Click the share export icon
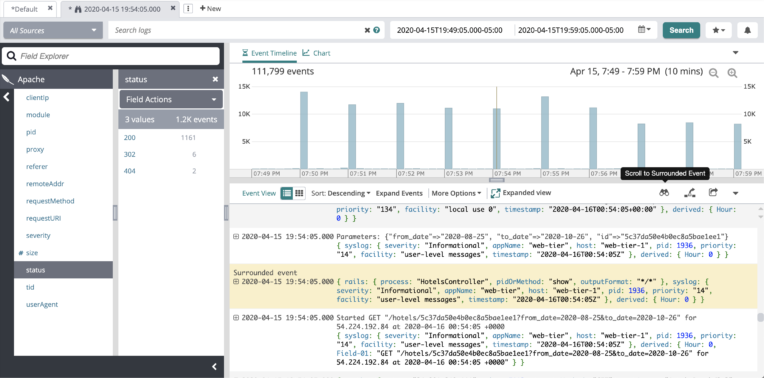The image size is (764, 378). coord(713,193)
